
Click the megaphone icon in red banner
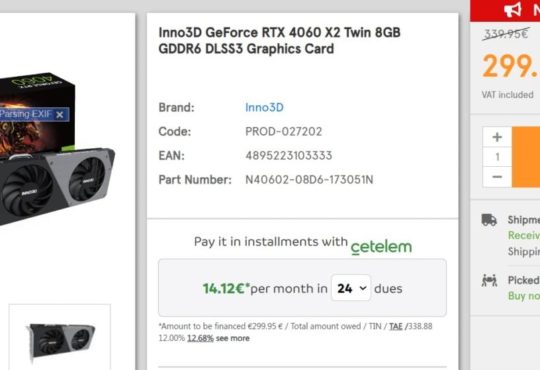[513, 10]
